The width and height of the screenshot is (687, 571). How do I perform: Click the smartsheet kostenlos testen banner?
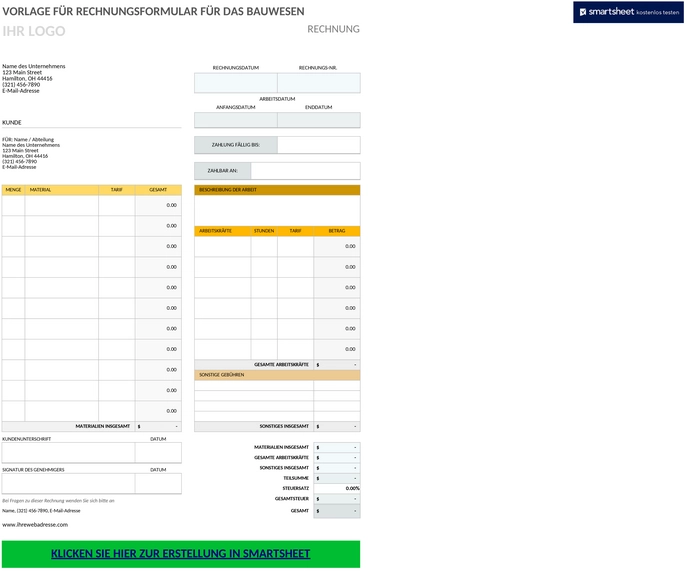tap(628, 12)
